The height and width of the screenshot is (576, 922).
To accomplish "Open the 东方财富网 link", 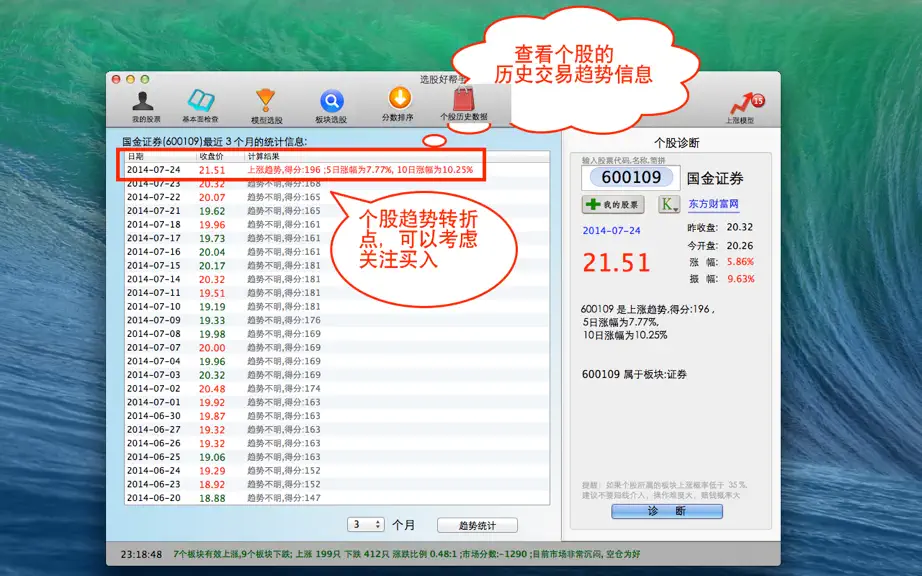I will [713, 204].
